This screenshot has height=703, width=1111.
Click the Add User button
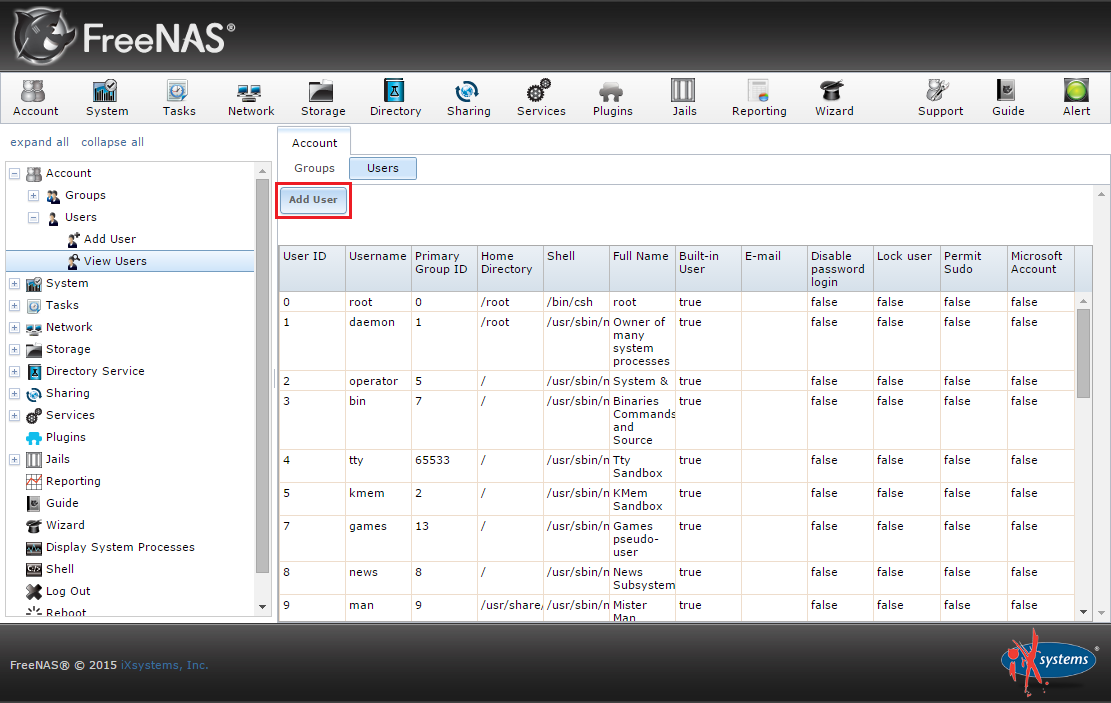pyautogui.click(x=313, y=200)
